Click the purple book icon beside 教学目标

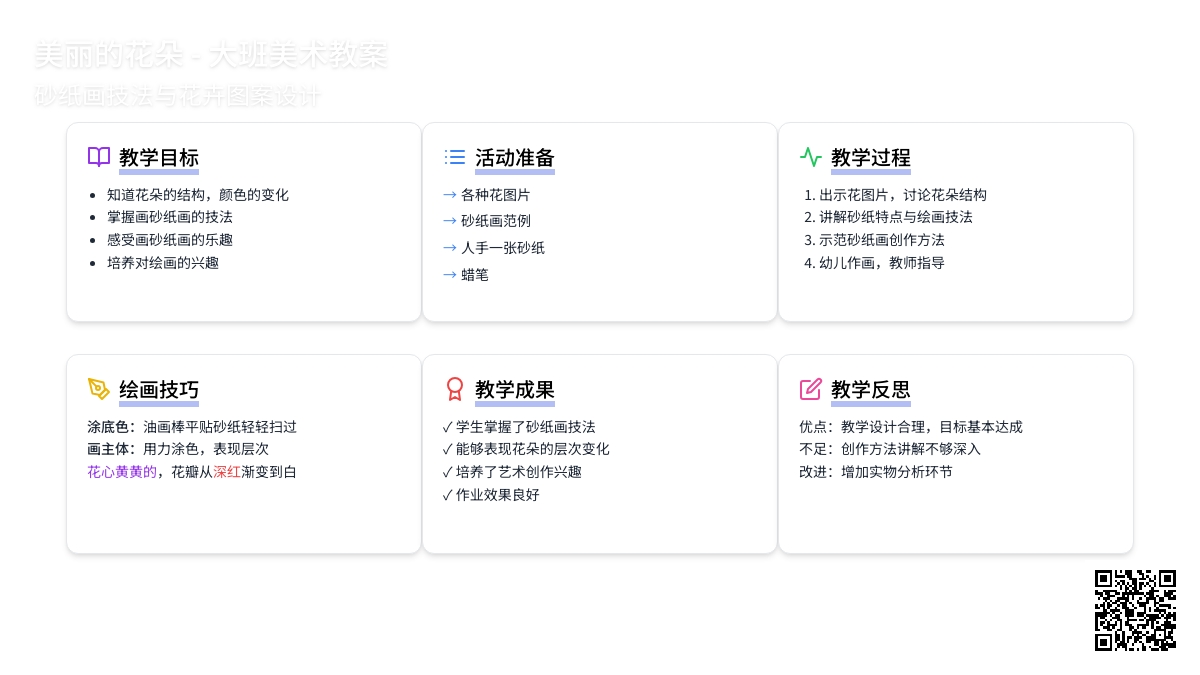coord(99,157)
